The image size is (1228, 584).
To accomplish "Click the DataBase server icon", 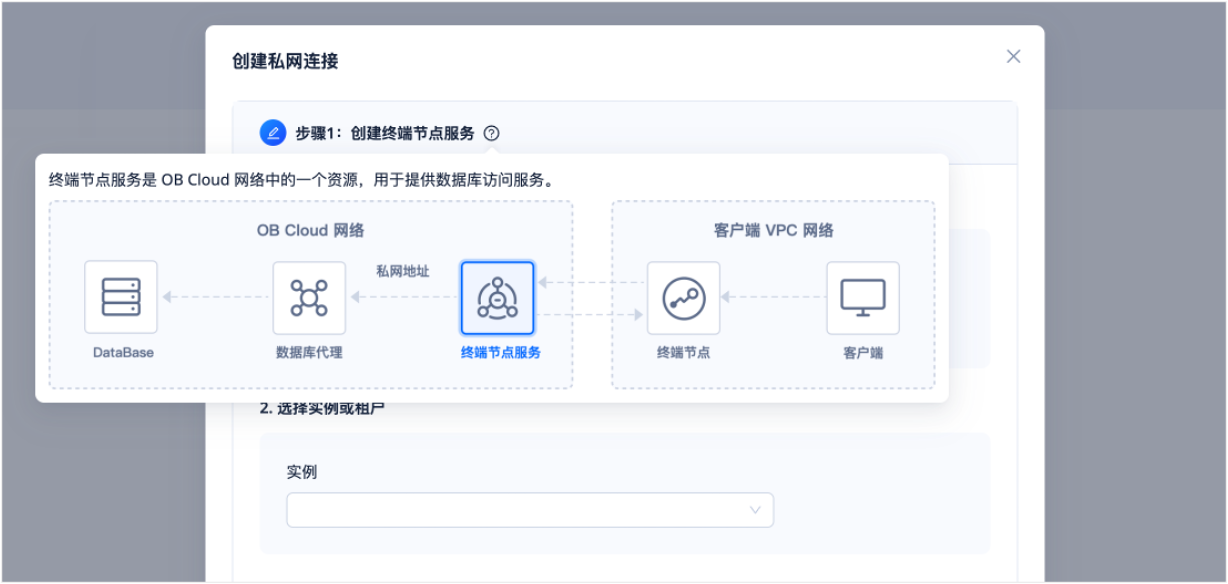I will click(121, 297).
